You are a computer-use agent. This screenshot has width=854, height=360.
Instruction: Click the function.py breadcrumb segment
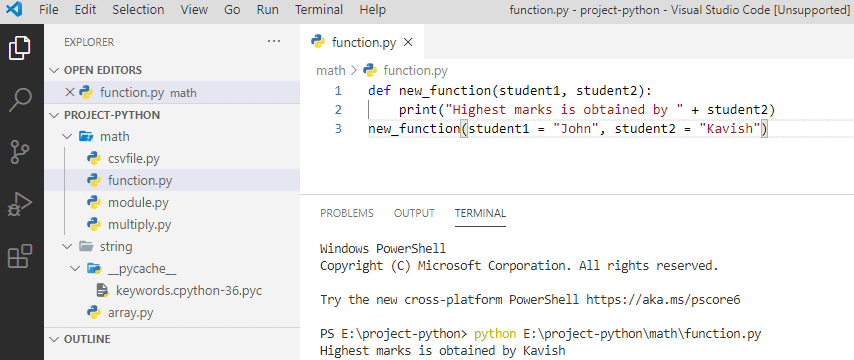[416, 70]
